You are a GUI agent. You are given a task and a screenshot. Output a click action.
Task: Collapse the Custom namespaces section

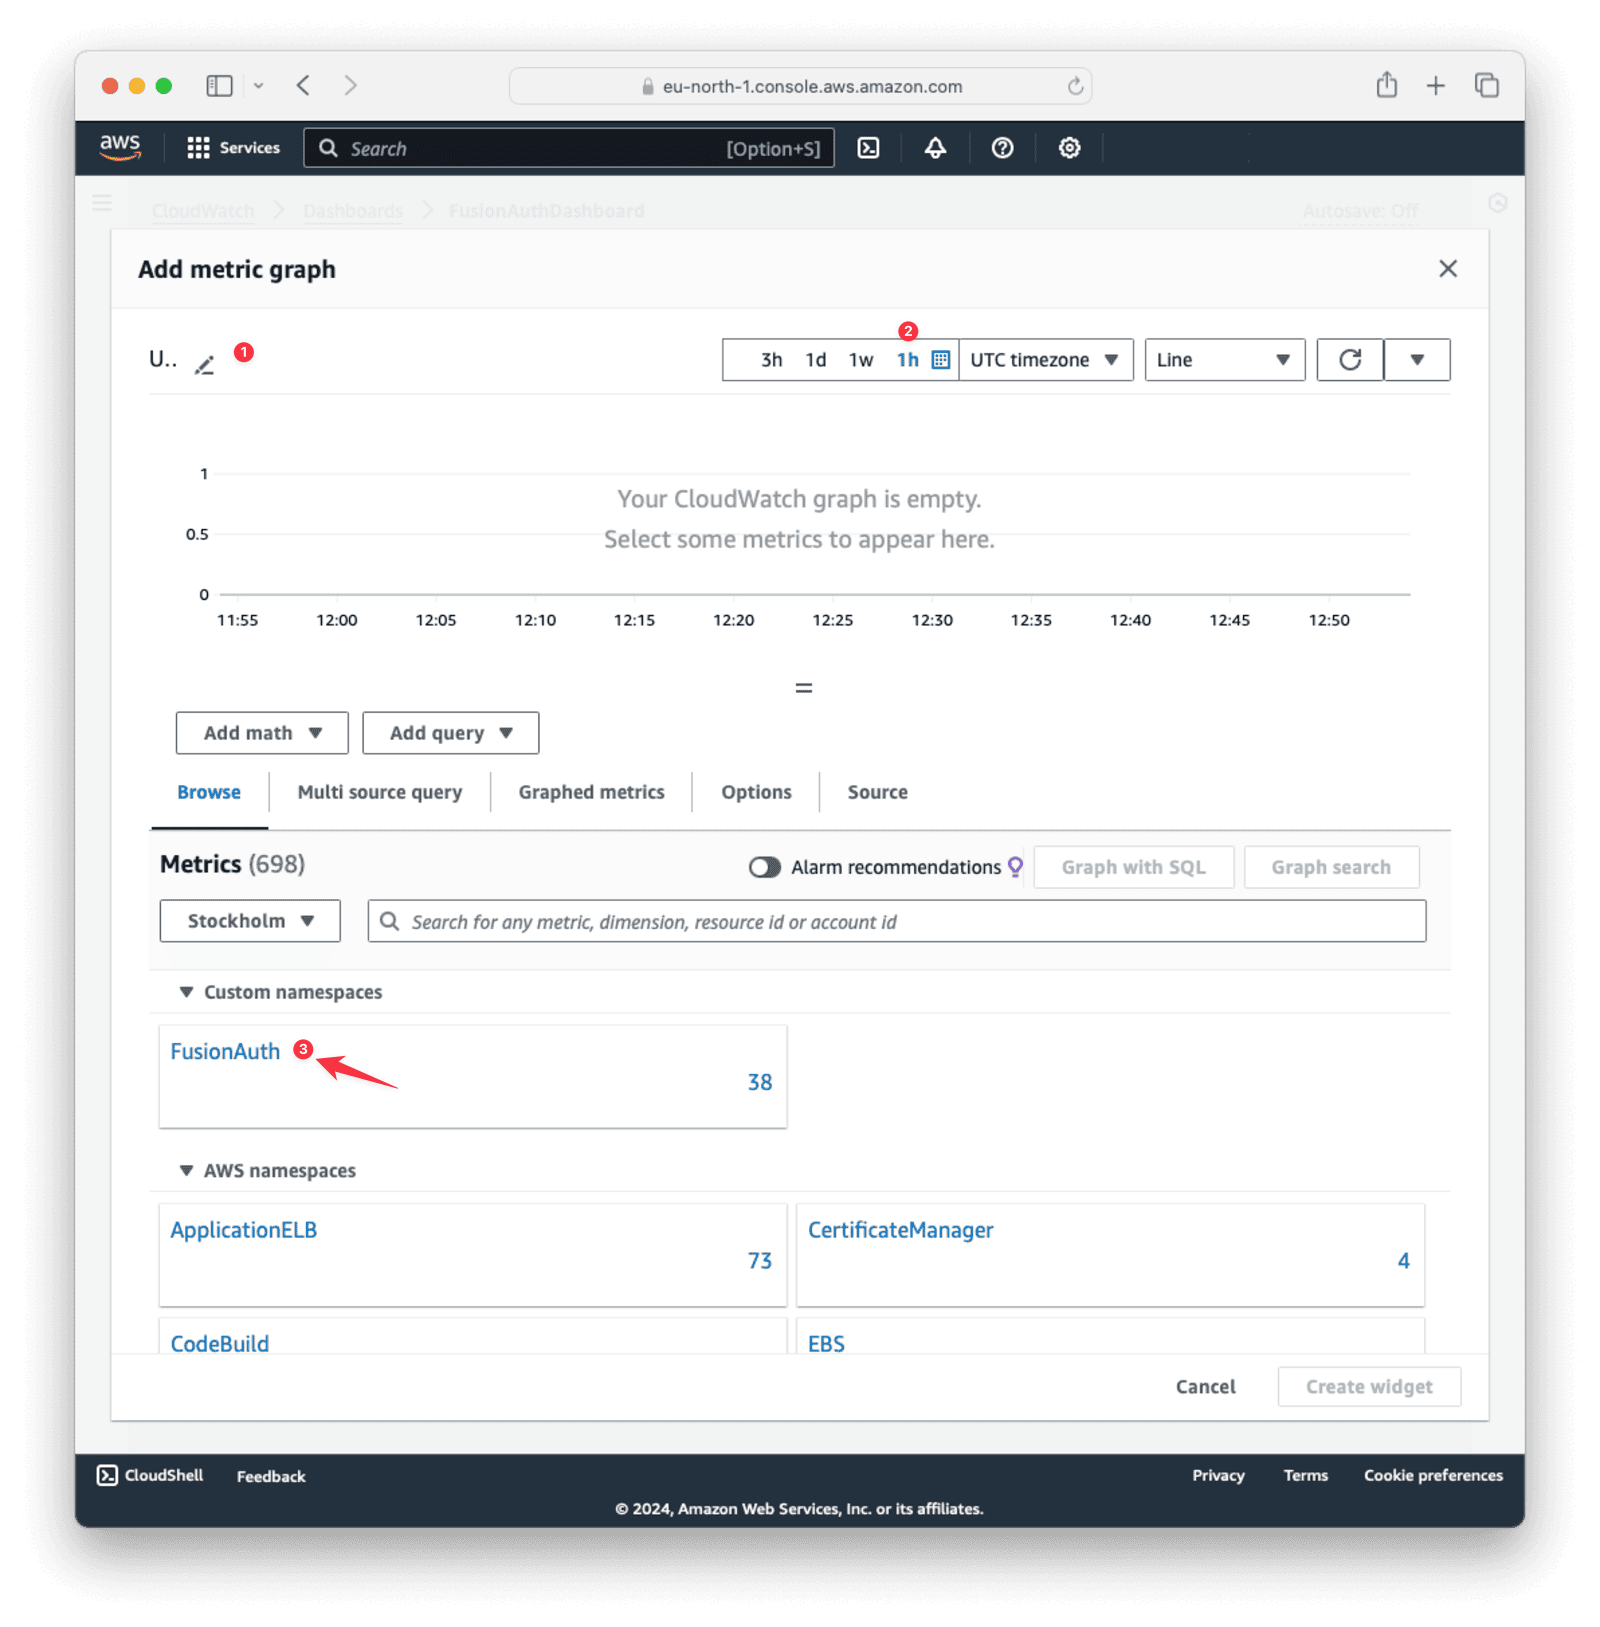186,992
